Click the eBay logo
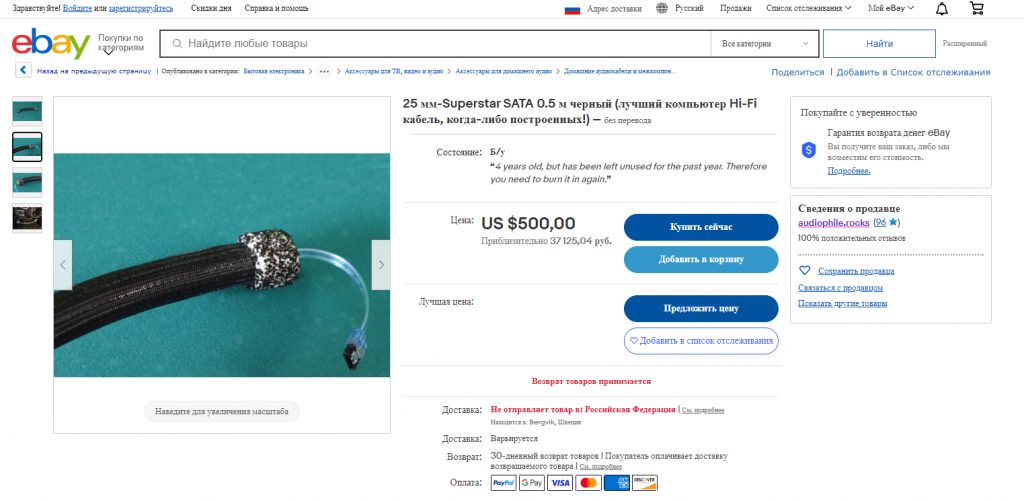This screenshot has width=1024, height=501. point(51,45)
